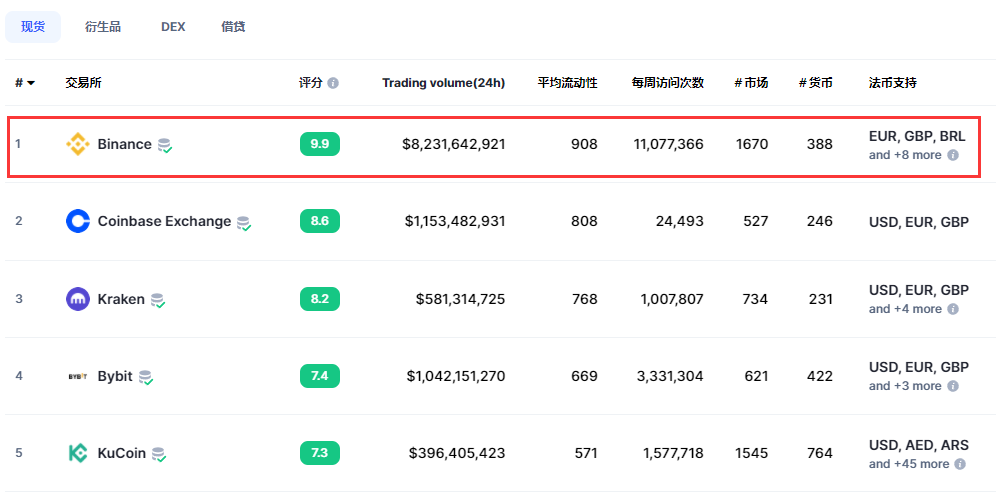The image size is (996, 493).
Task: Open the DEX tab
Action: [x=173, y=27]
